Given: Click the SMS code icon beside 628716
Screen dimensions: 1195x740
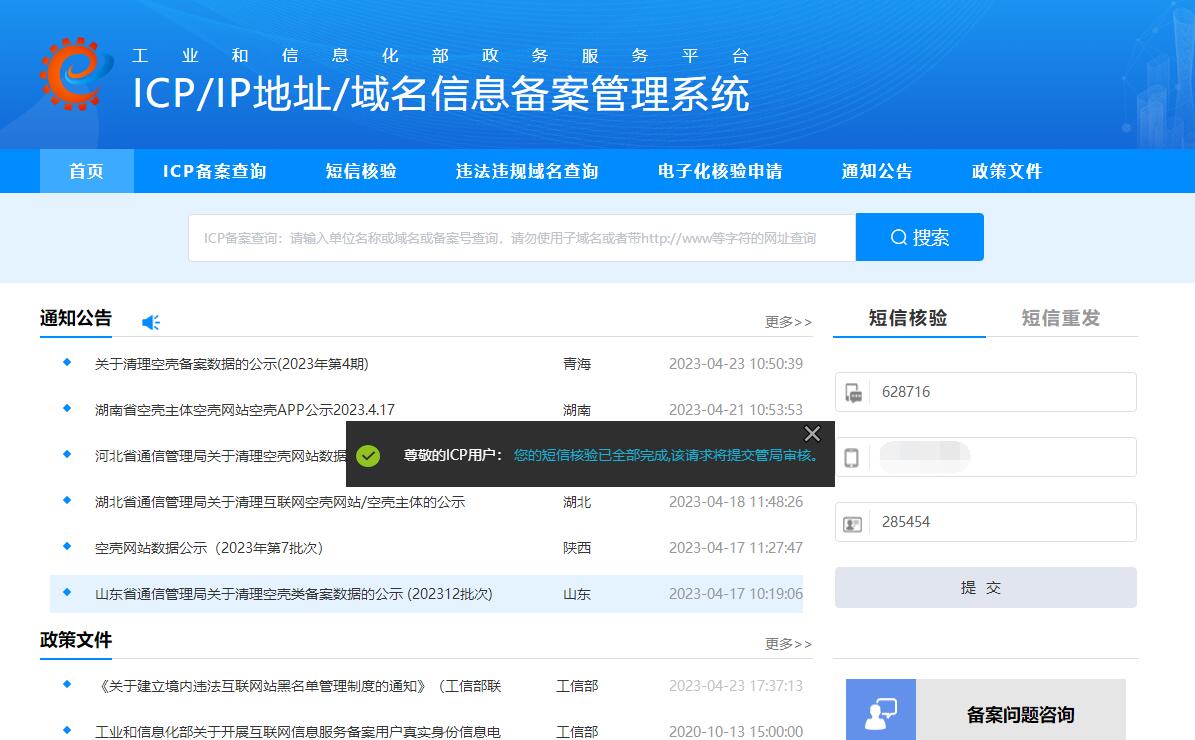Looking at the screenshot, I should [853, 393].
